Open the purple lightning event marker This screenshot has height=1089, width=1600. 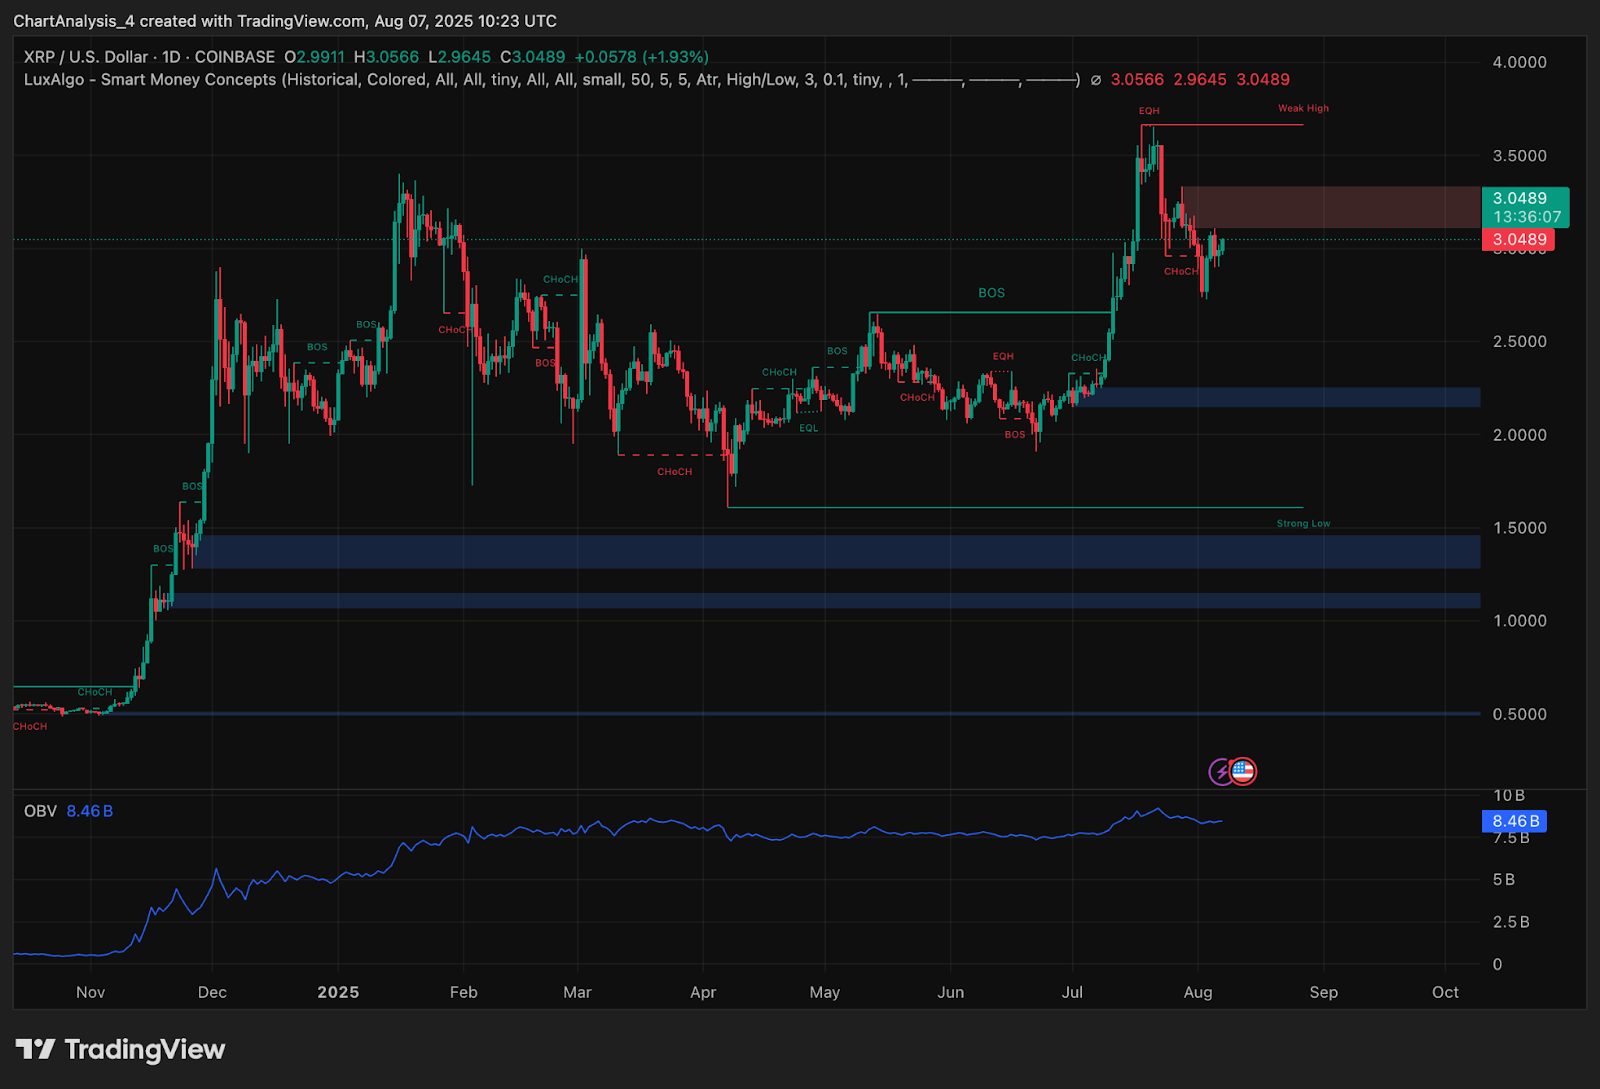point(1221,771)
